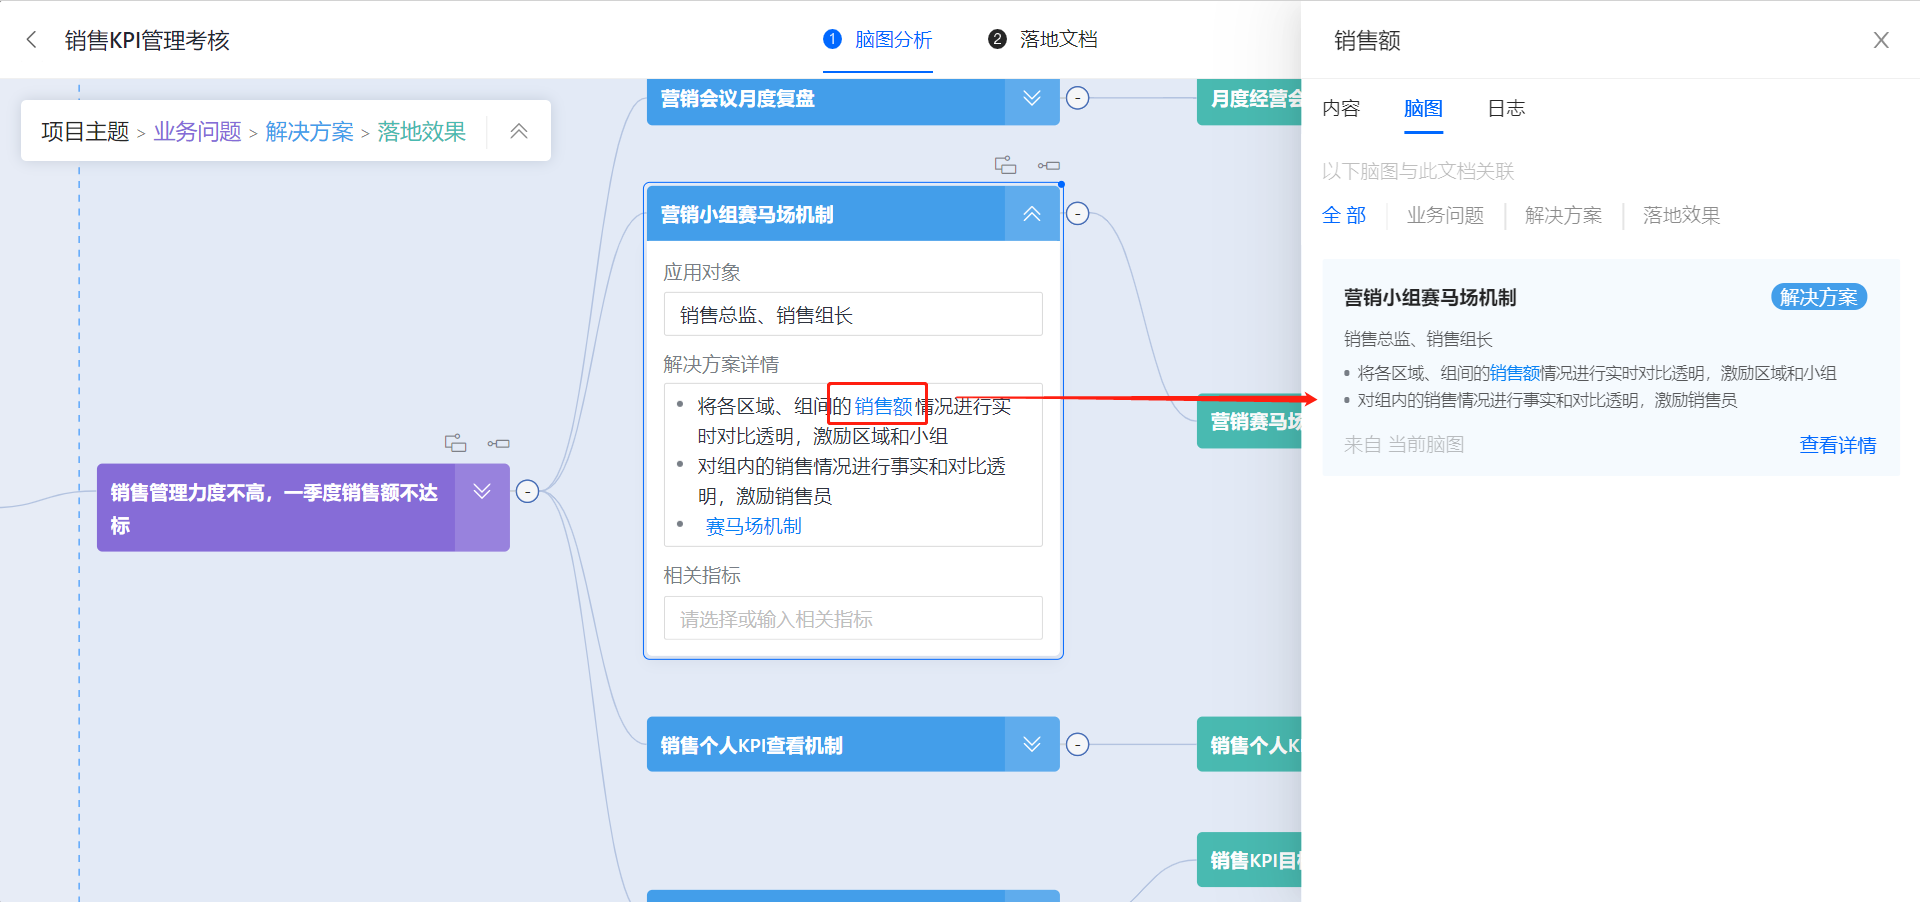Viewport: 1920px width, 902px height.
Task: Open the 赛马场机制 link in solution details
Action: pyautogui.click(x=754, y=526)
